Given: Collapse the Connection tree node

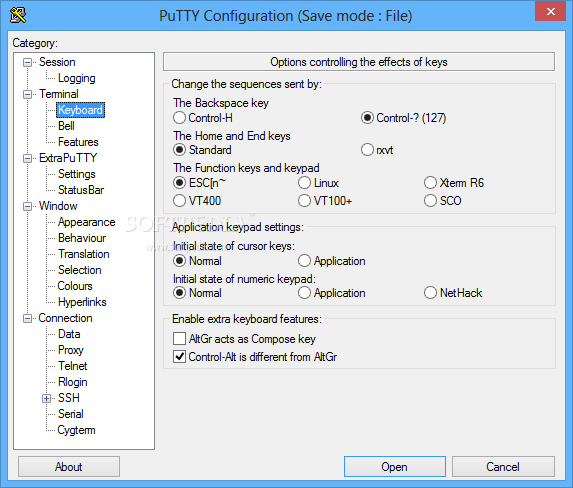Looking at the screenshot, I should (x=27, y=318).
